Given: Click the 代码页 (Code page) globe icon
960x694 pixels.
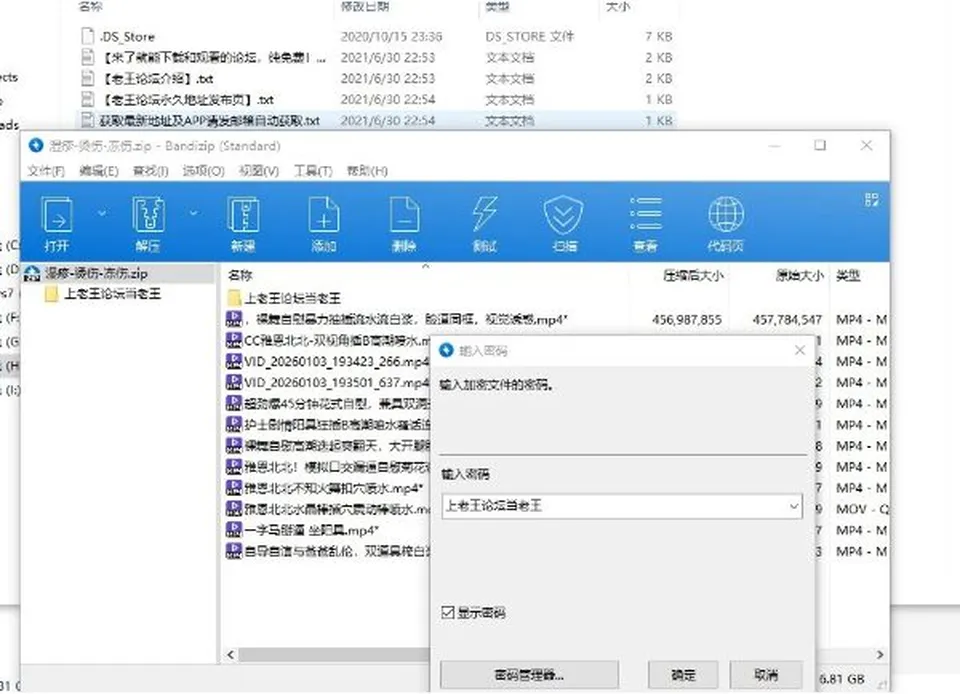Looking at the screenshot, I should [726, 214].
